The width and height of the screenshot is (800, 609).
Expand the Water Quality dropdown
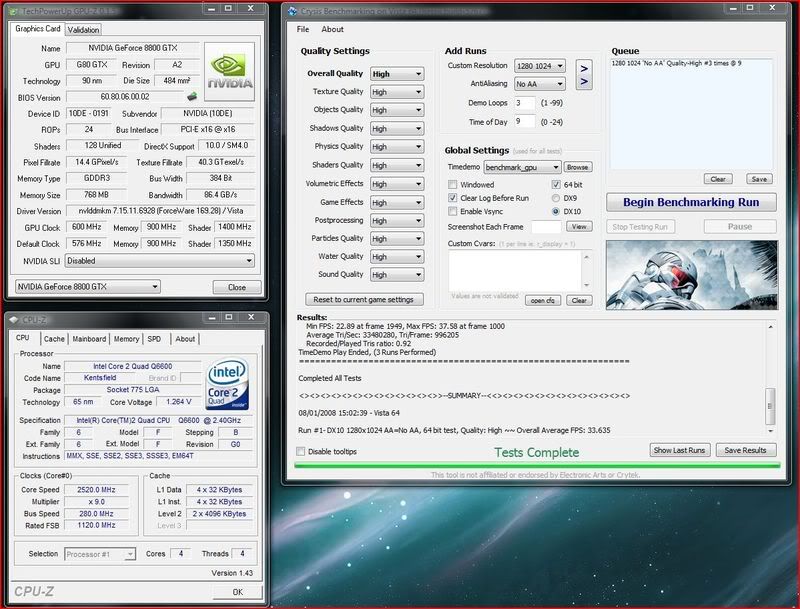(397, 257)
